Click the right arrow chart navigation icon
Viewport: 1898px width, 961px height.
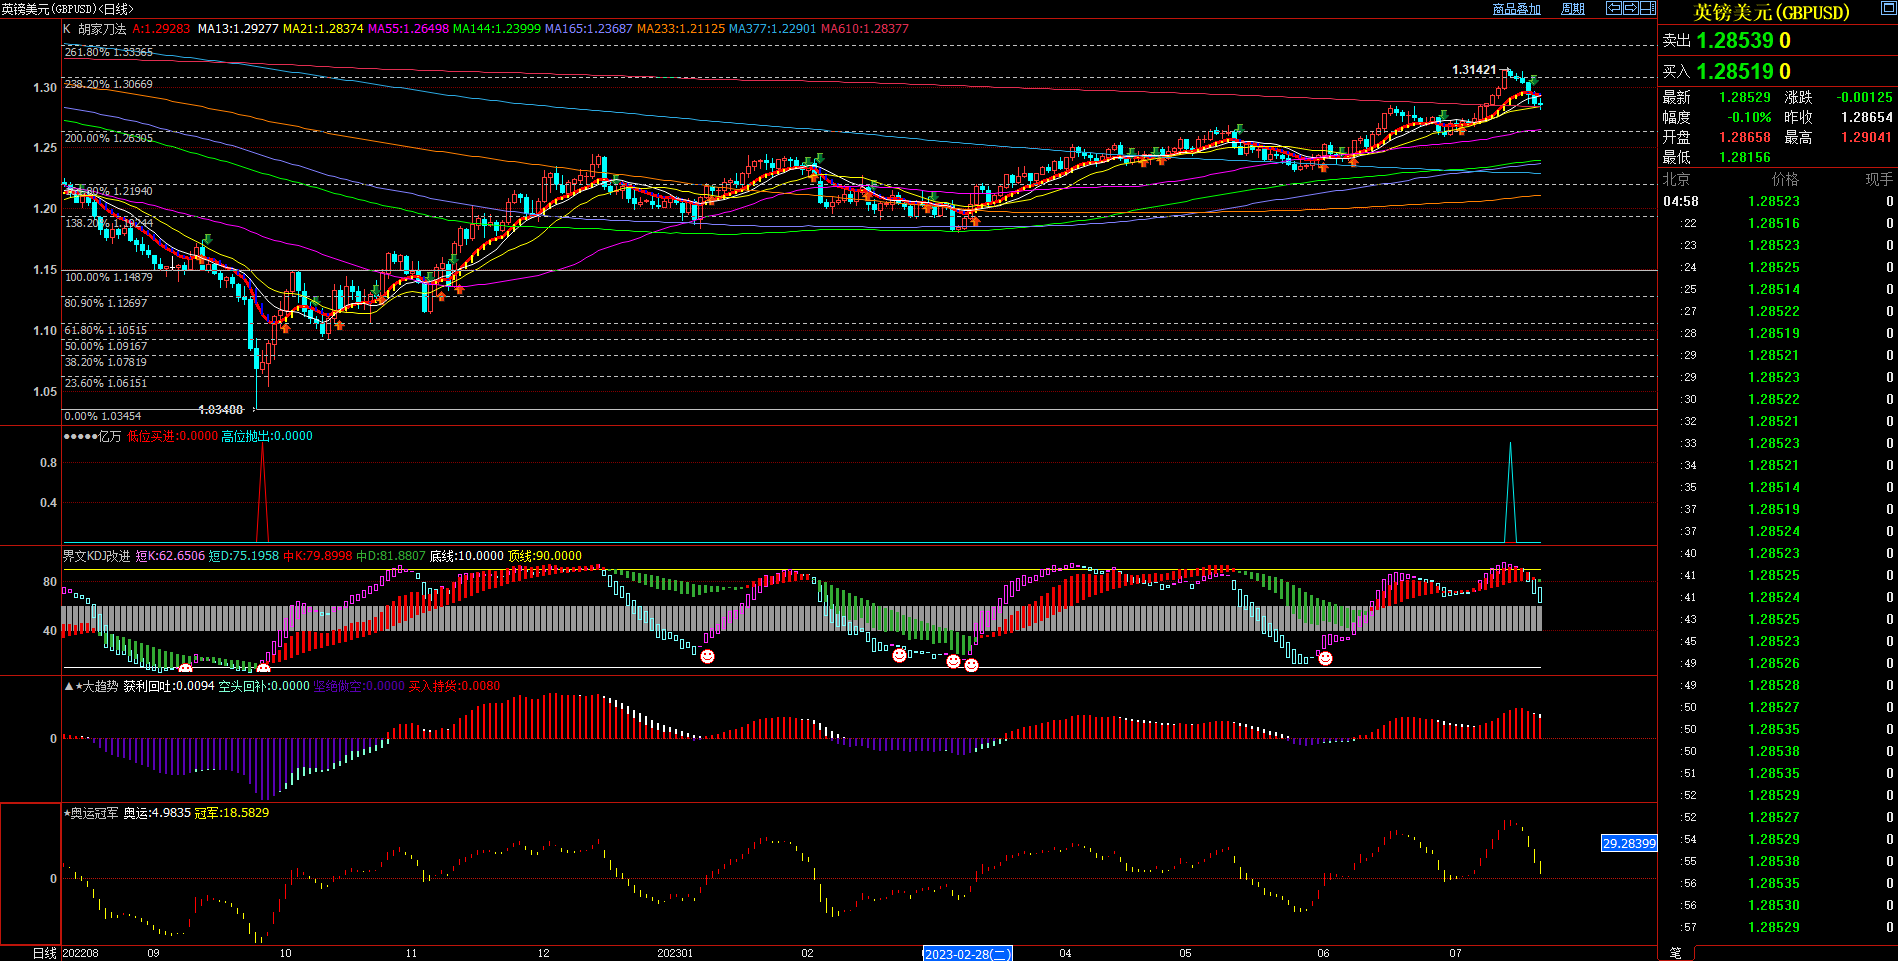1630,8
